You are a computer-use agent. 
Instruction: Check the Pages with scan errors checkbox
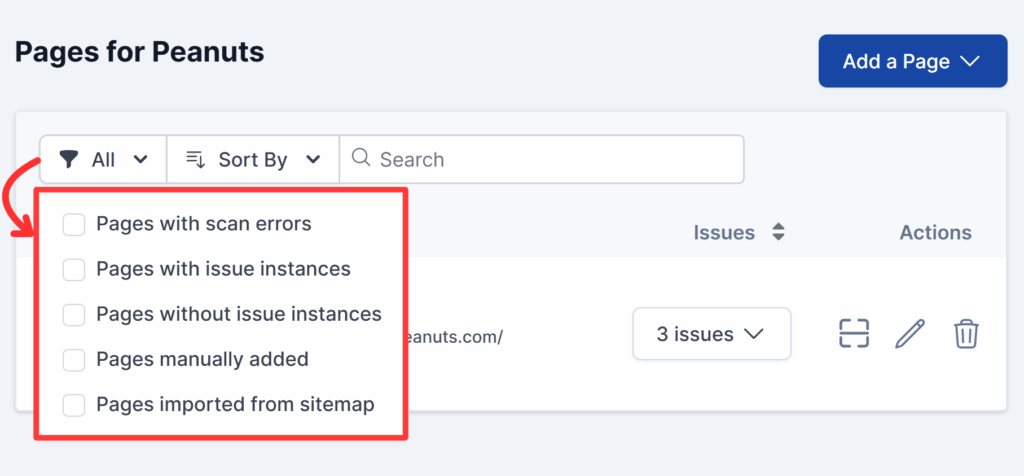coord(74,224)
